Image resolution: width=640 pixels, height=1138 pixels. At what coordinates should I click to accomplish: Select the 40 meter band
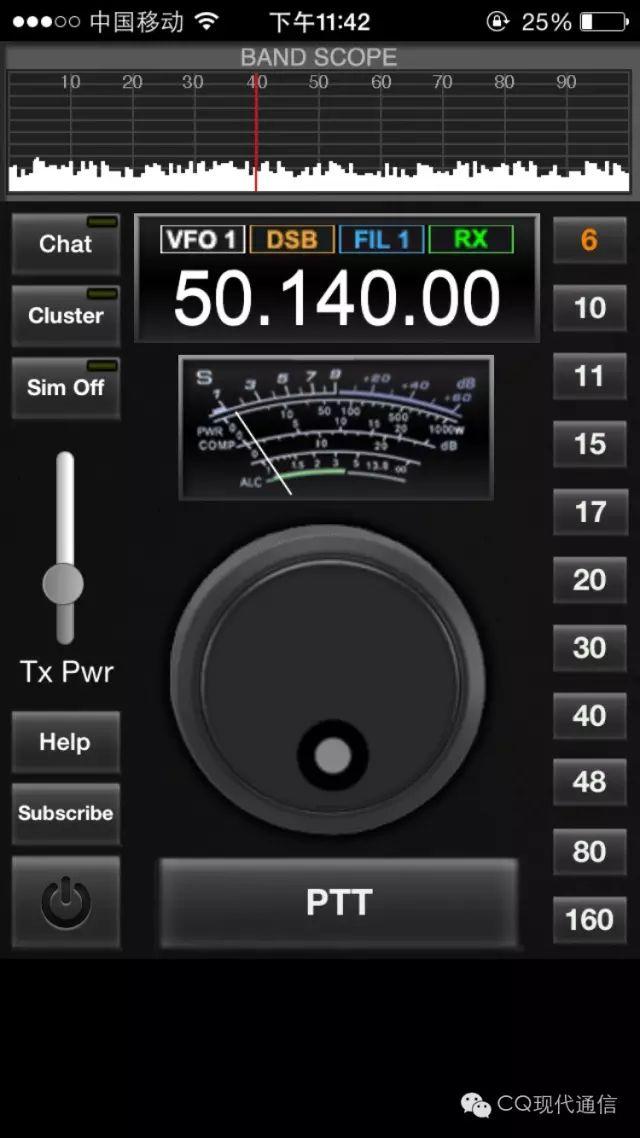(589, 716)
